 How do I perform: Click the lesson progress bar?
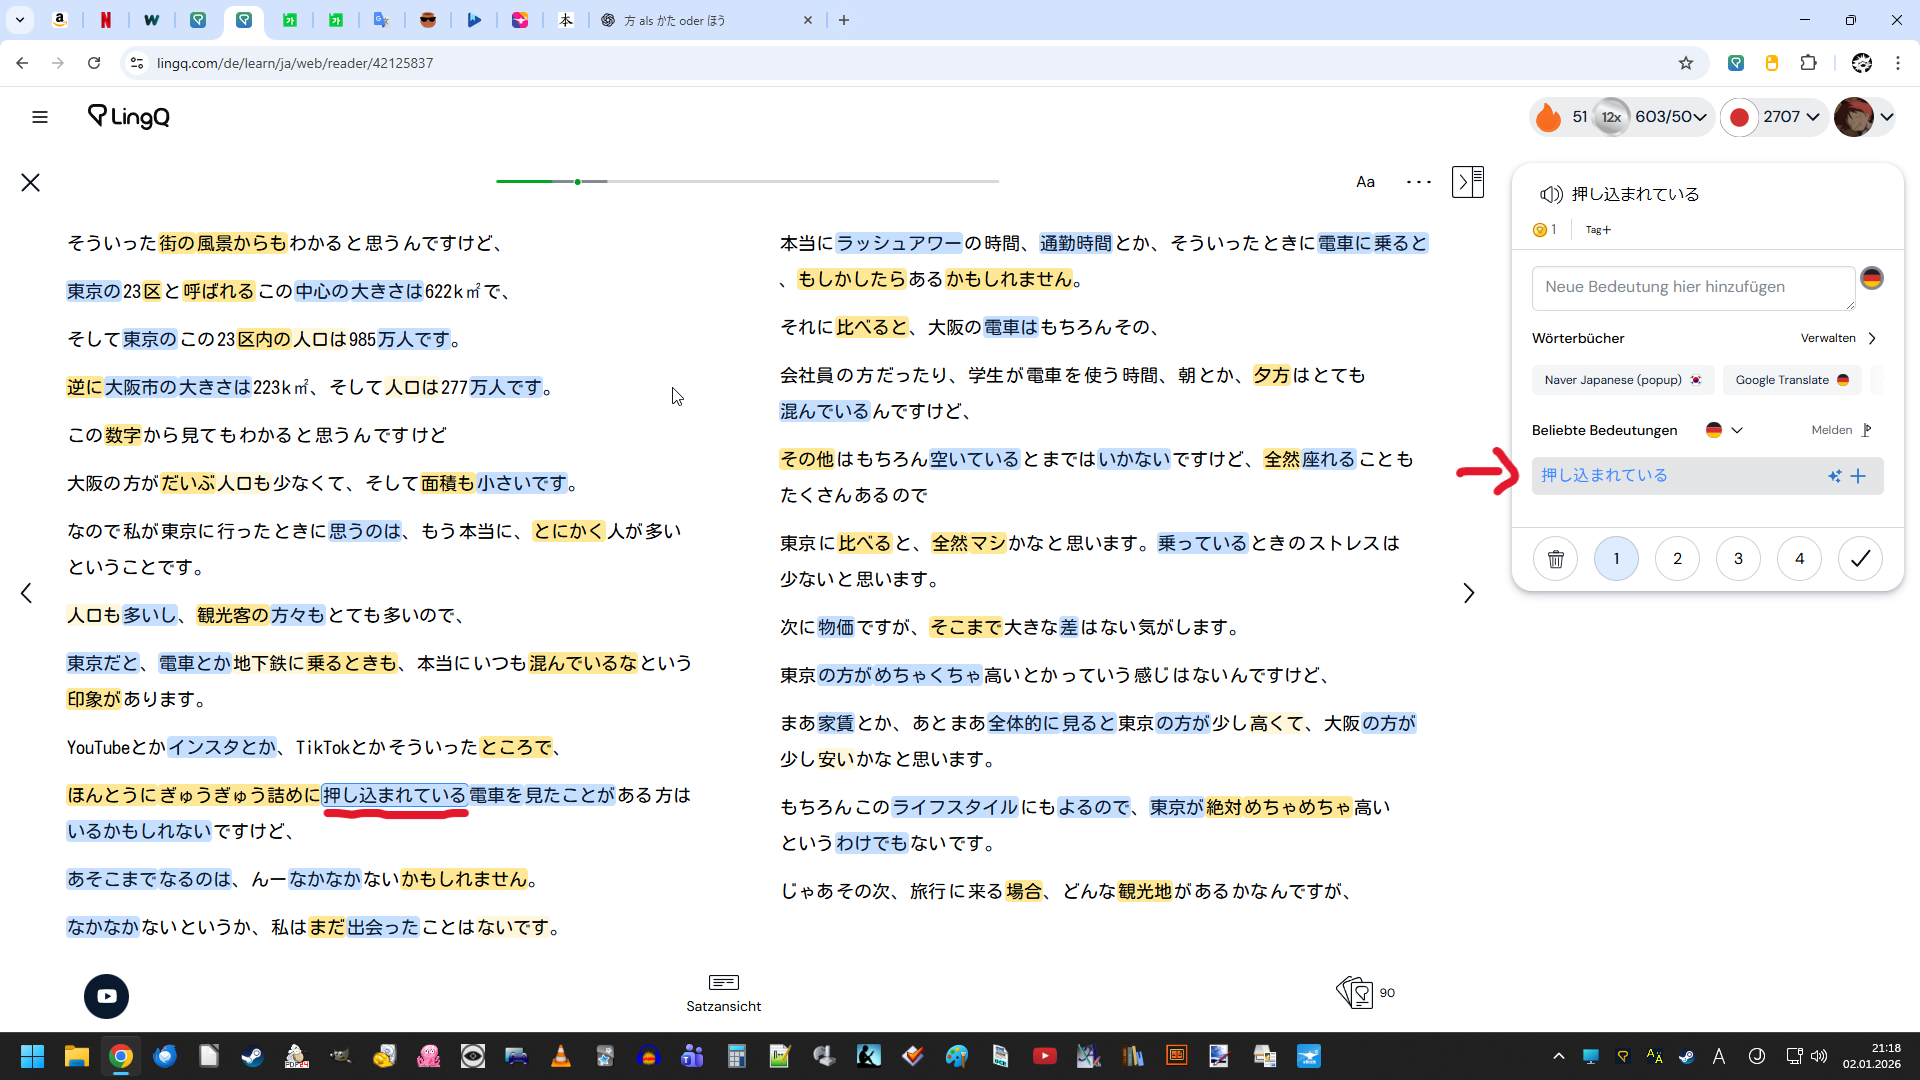pyautogui.click(x=747, y=182)
